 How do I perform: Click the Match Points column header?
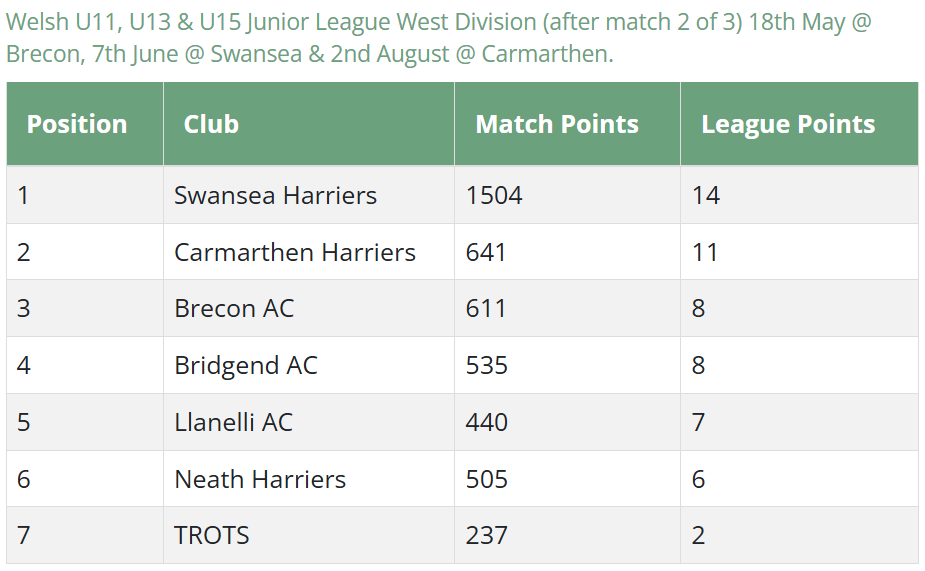pos(568,124)
